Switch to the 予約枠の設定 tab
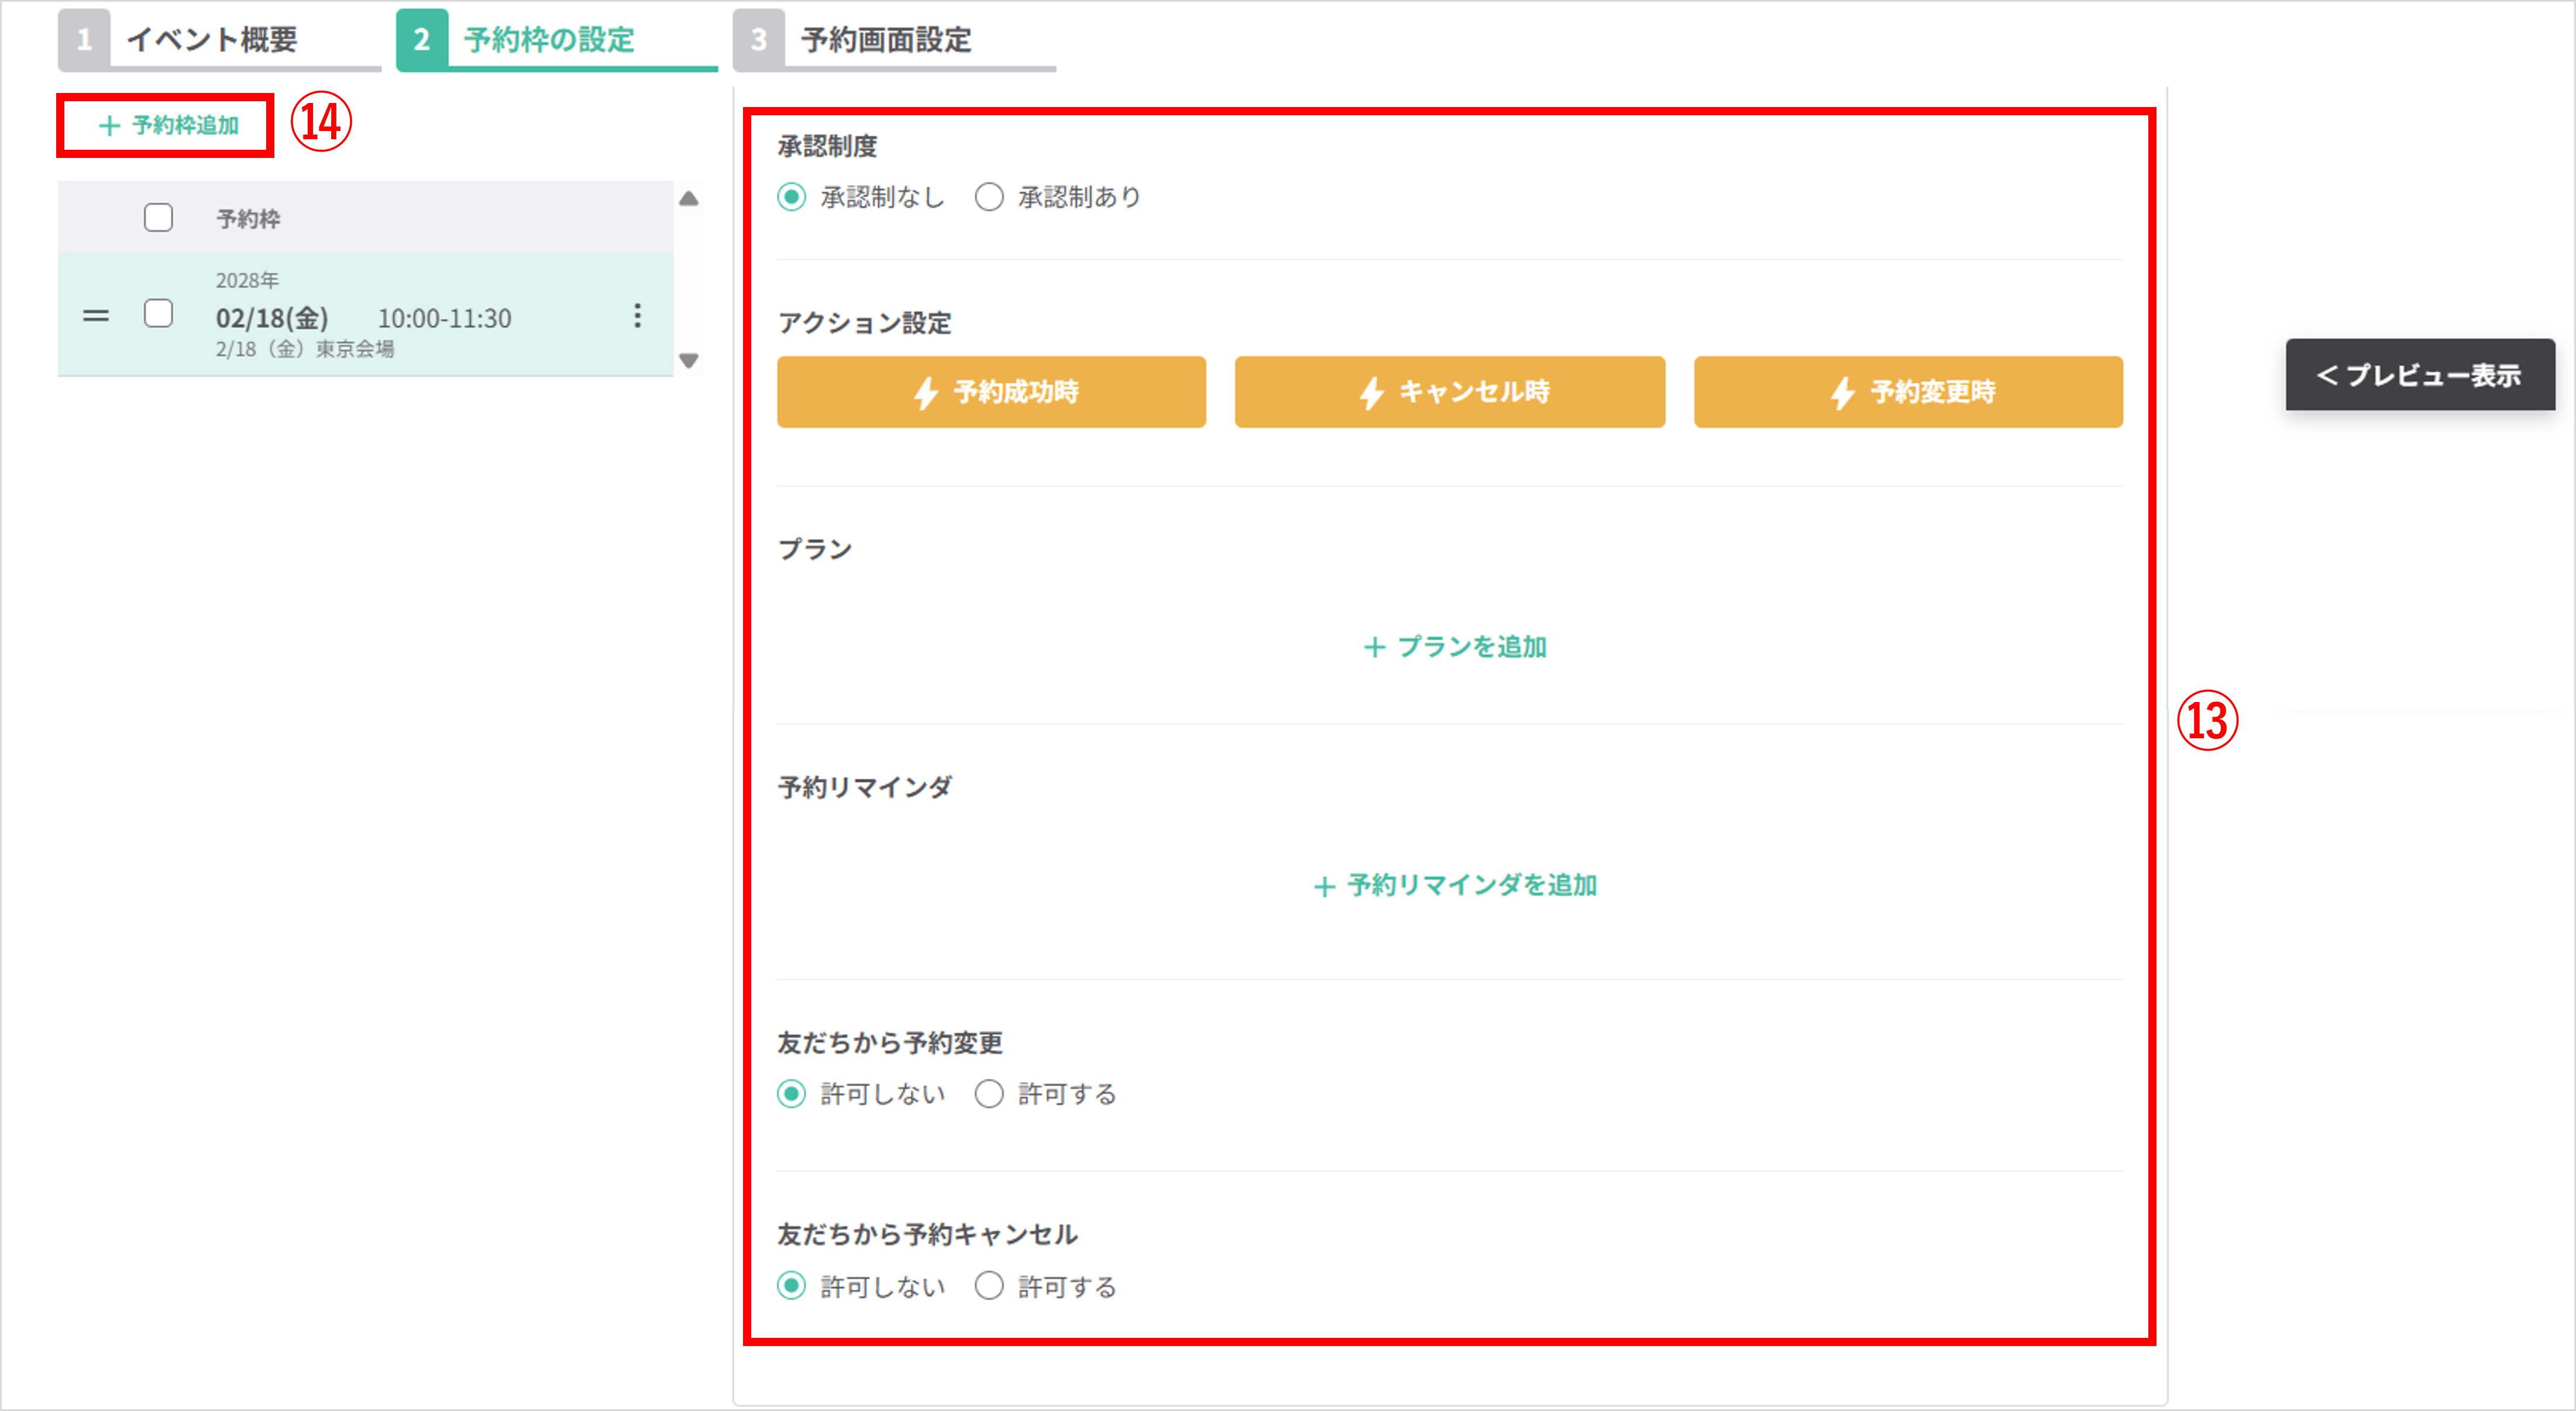This screenshot has height=1411, width=2576. click(x=557, y=40)
